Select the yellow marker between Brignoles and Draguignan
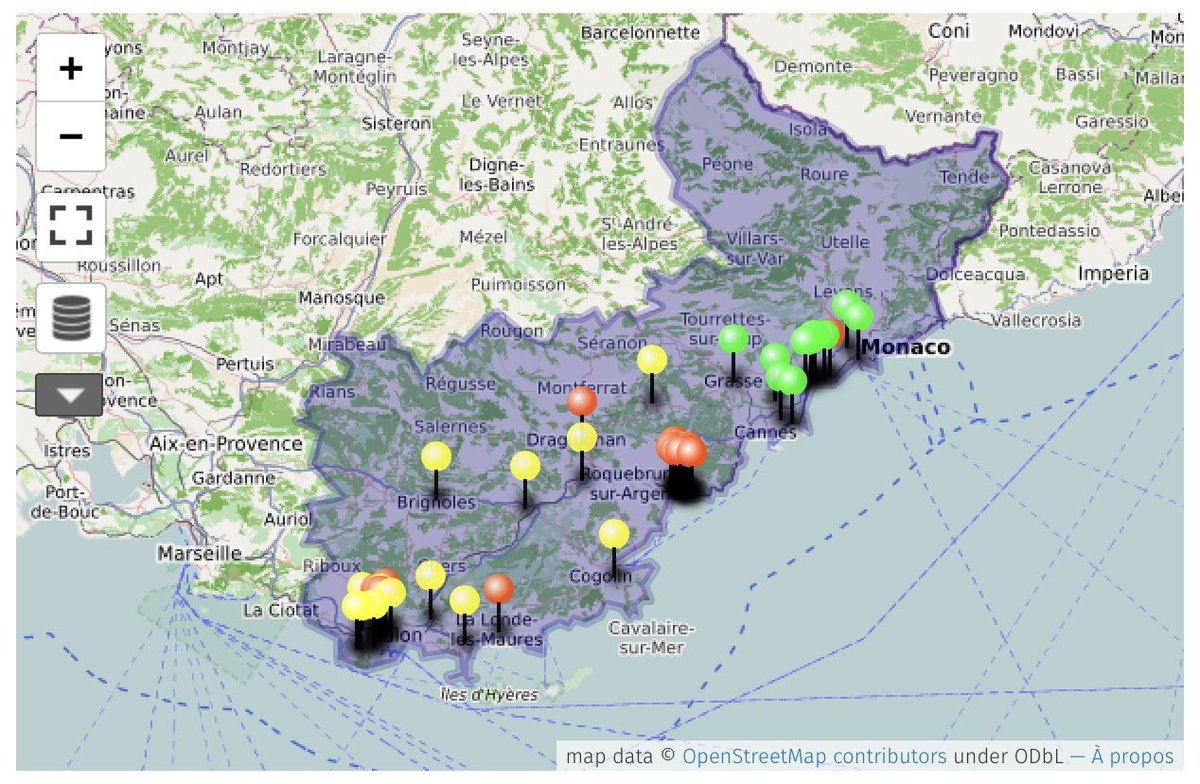Viewport: 1200px width, 784px height. coord(525,466)
